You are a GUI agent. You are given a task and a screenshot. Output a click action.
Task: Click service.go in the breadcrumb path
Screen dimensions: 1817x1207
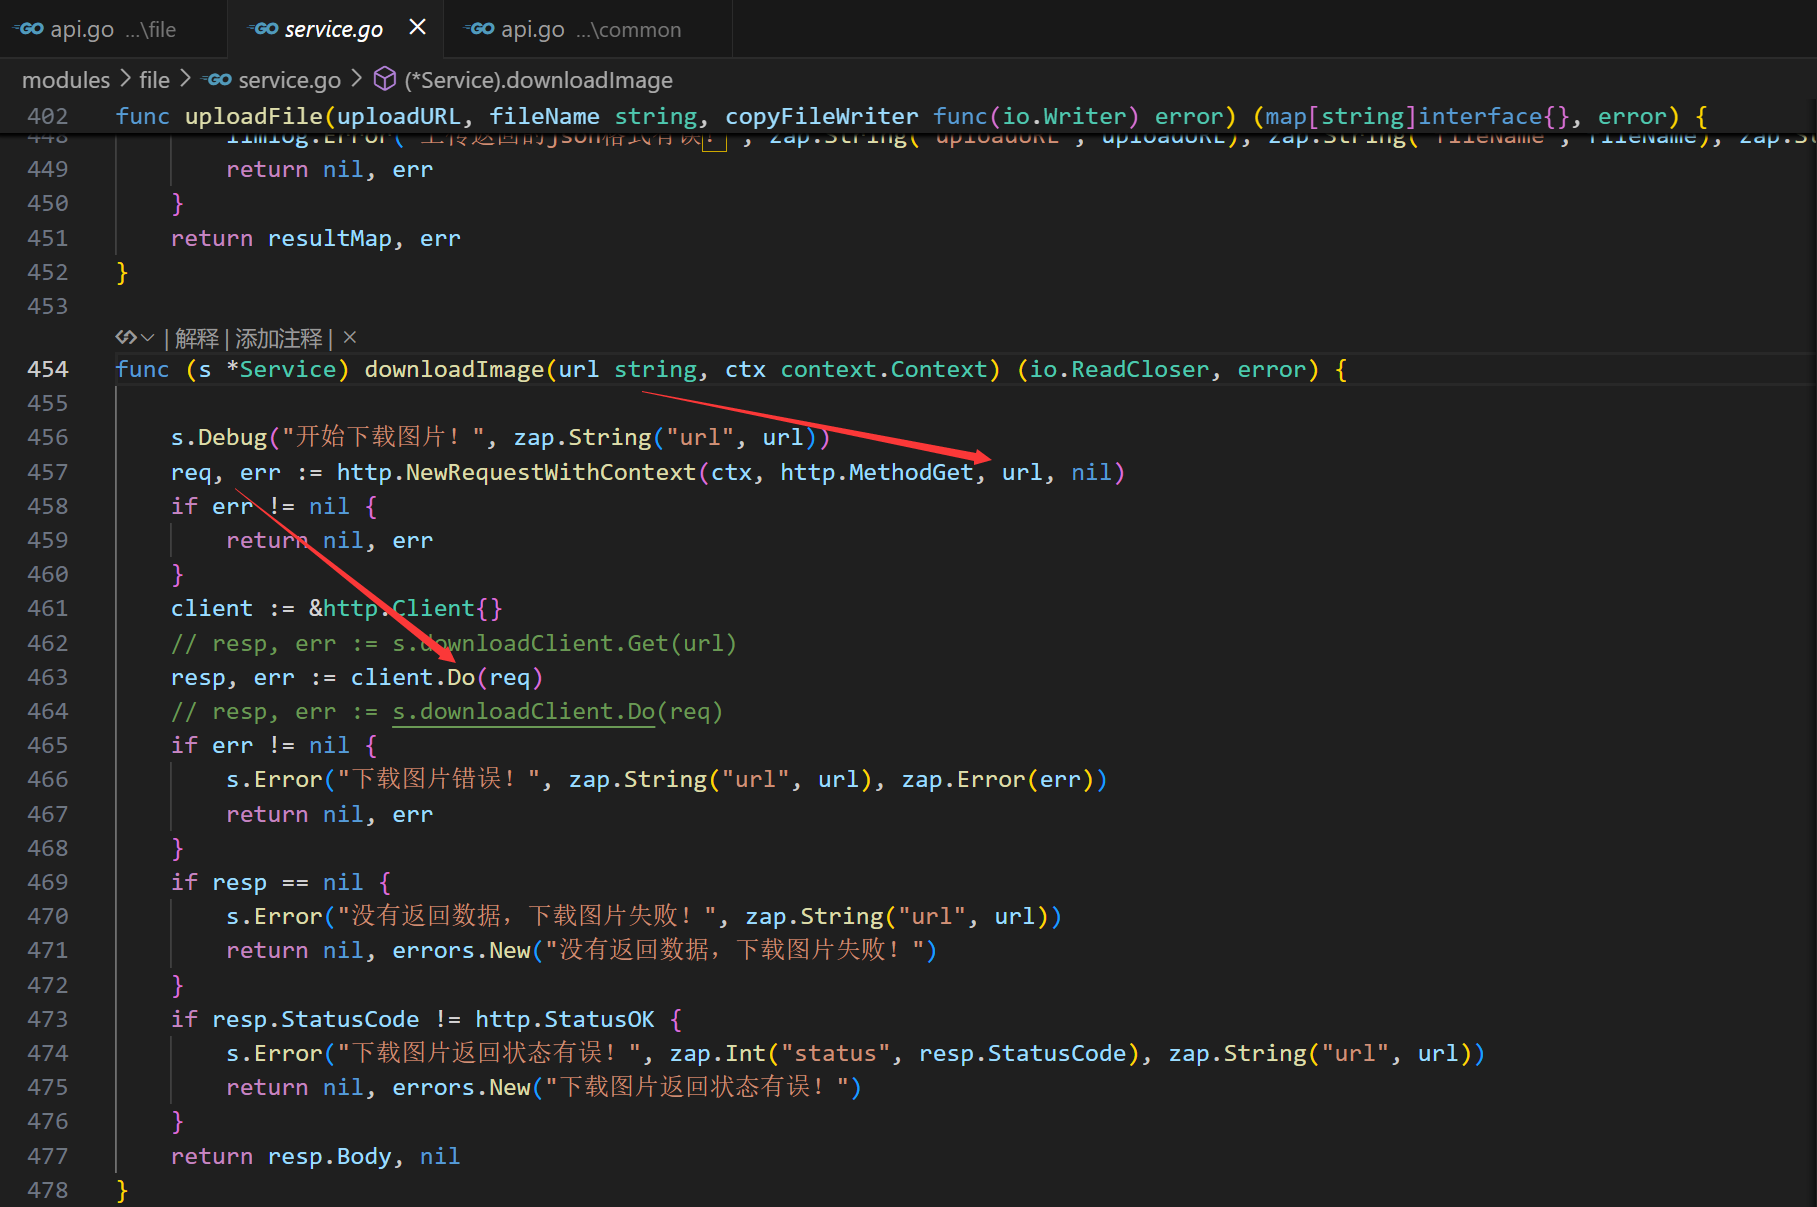(289, 80)
